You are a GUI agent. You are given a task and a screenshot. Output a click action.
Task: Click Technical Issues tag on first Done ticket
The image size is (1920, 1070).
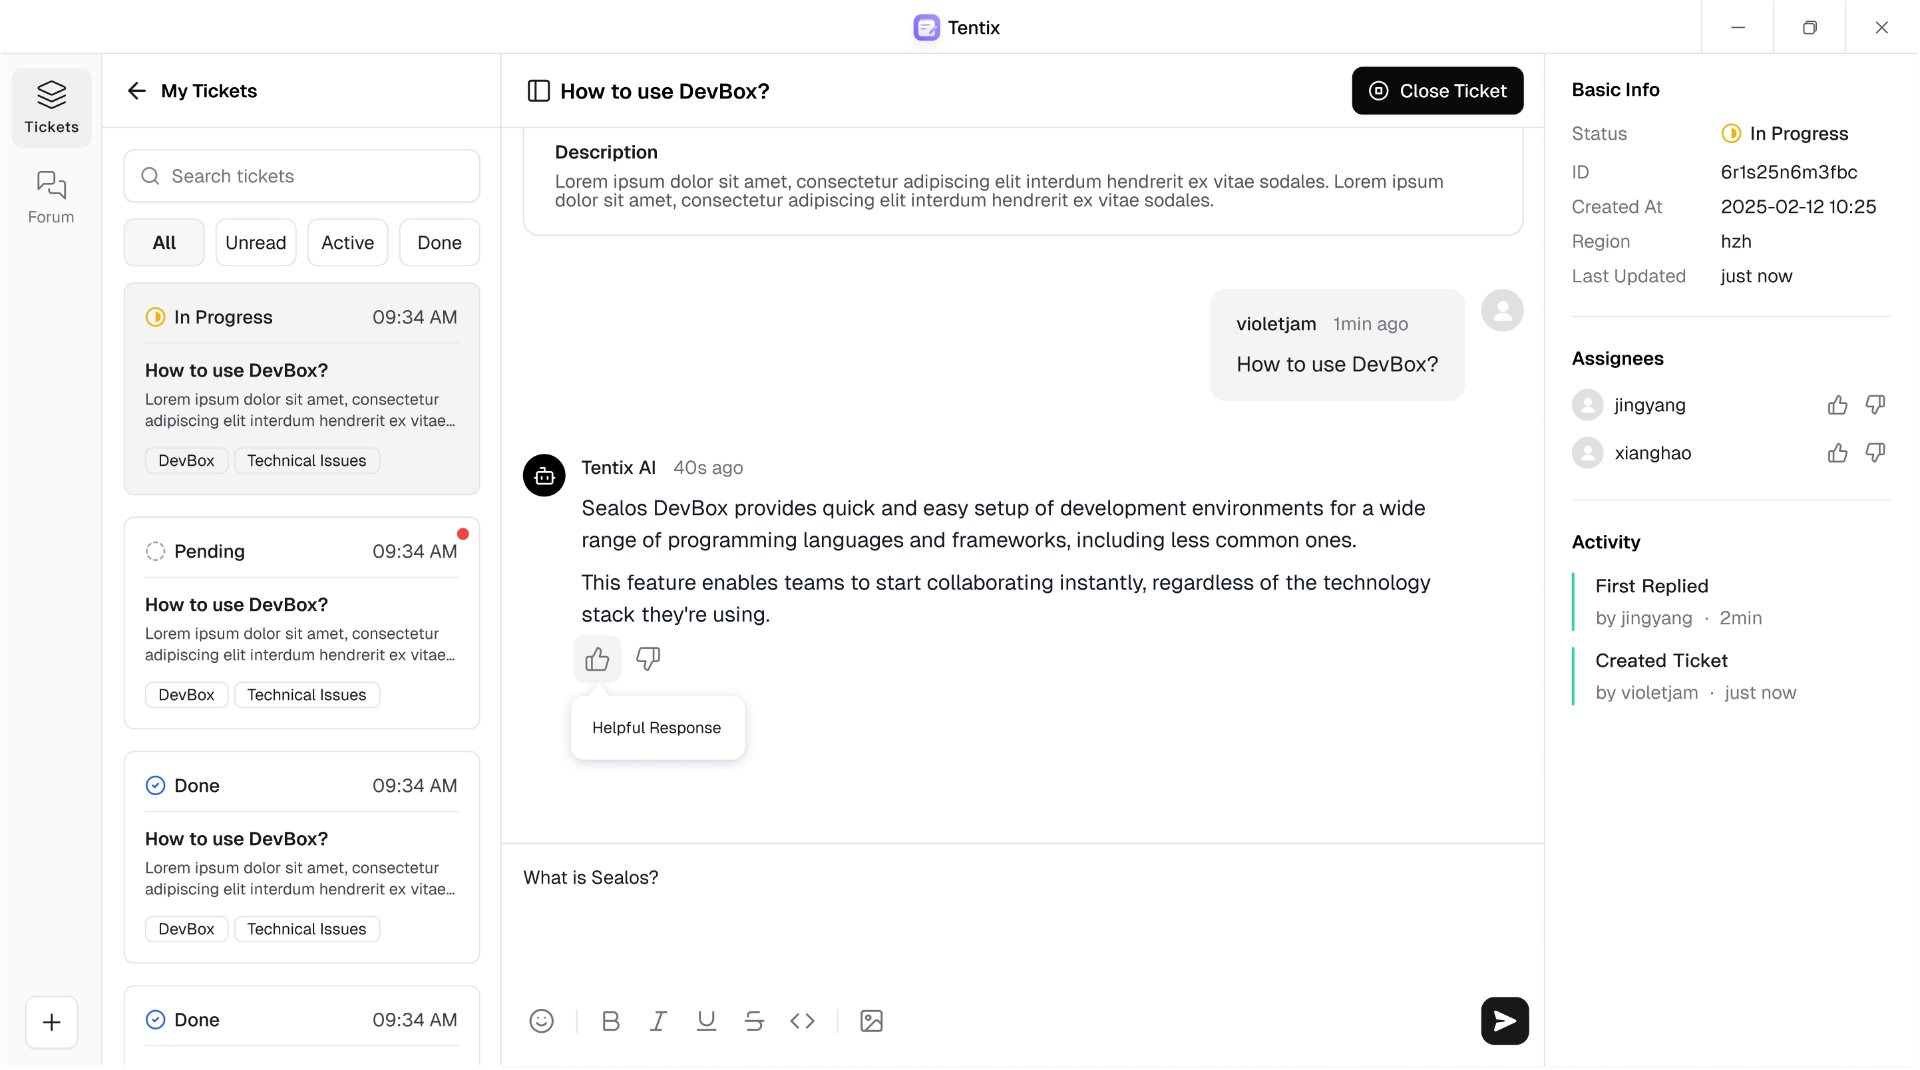[x=306, y=929]
